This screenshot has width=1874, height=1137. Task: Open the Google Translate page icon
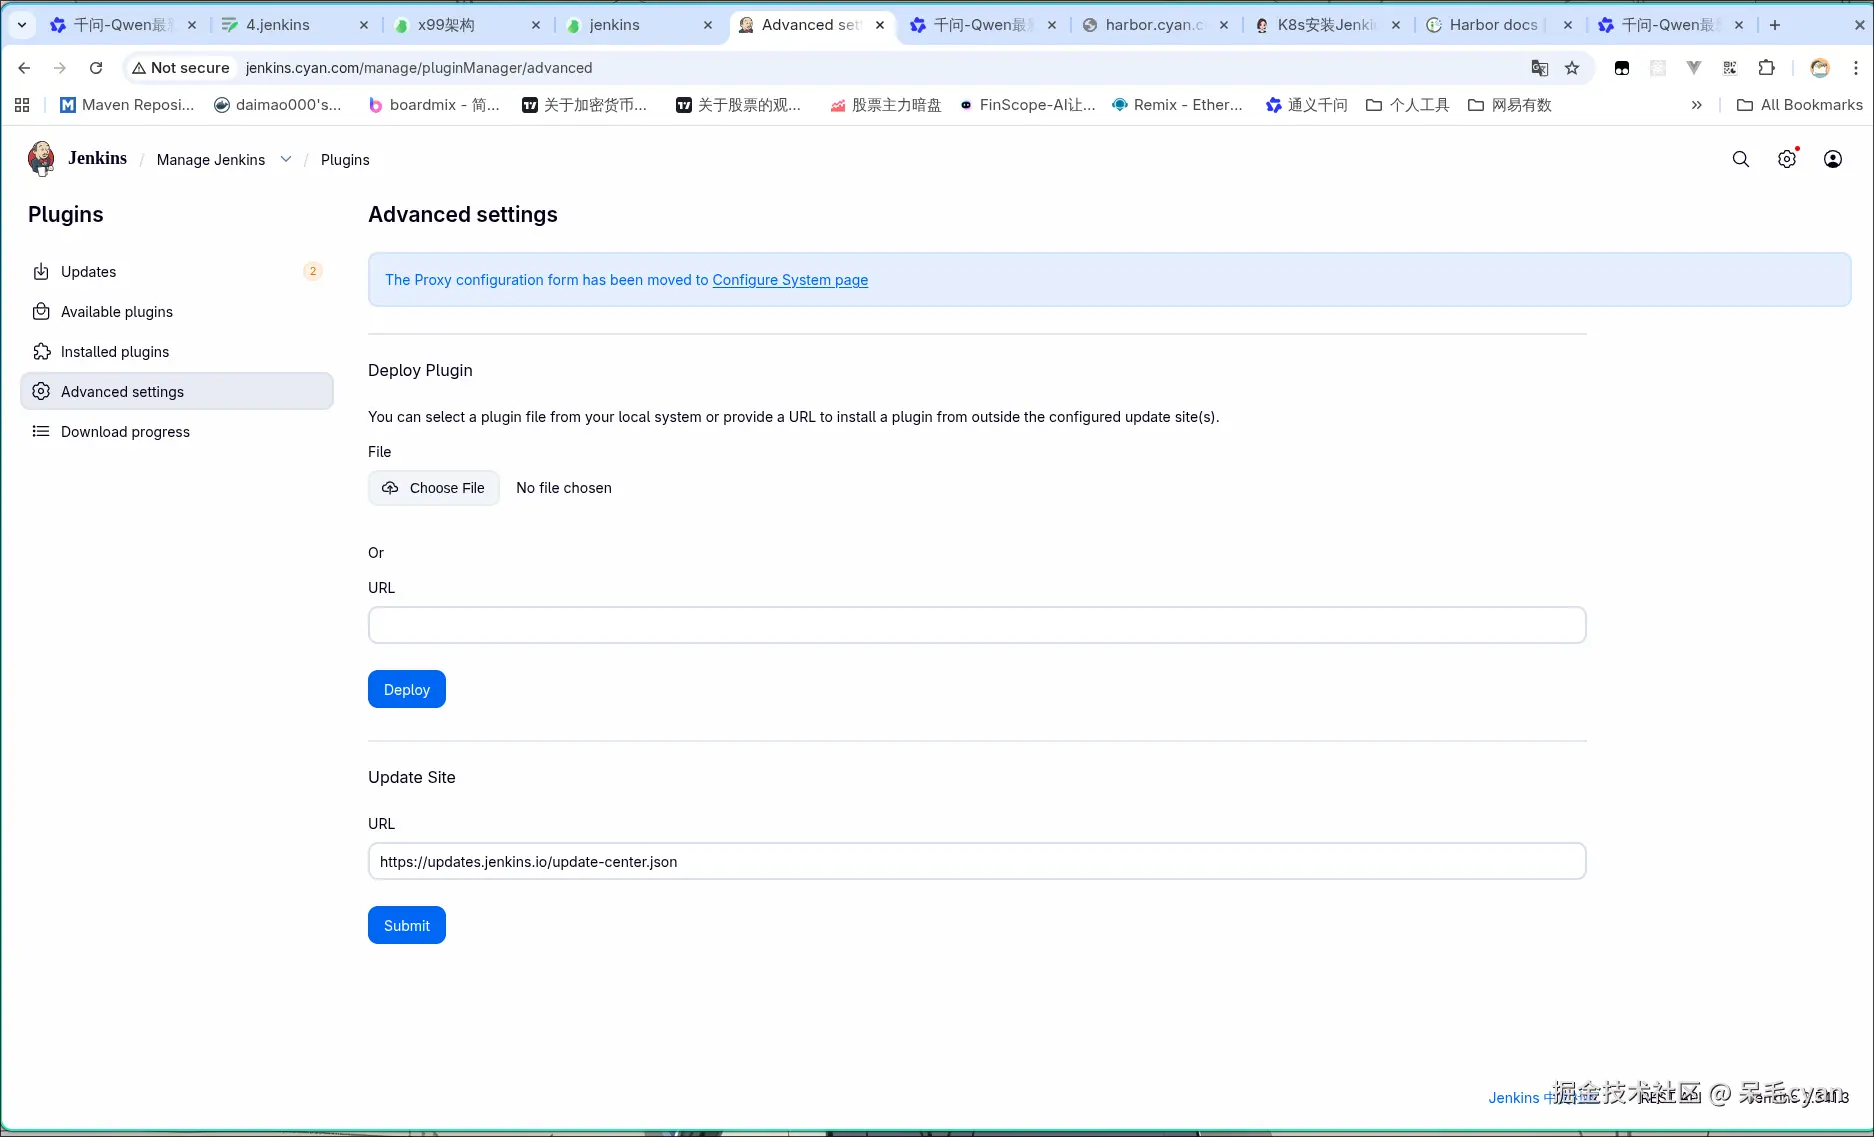point(1540,68)
